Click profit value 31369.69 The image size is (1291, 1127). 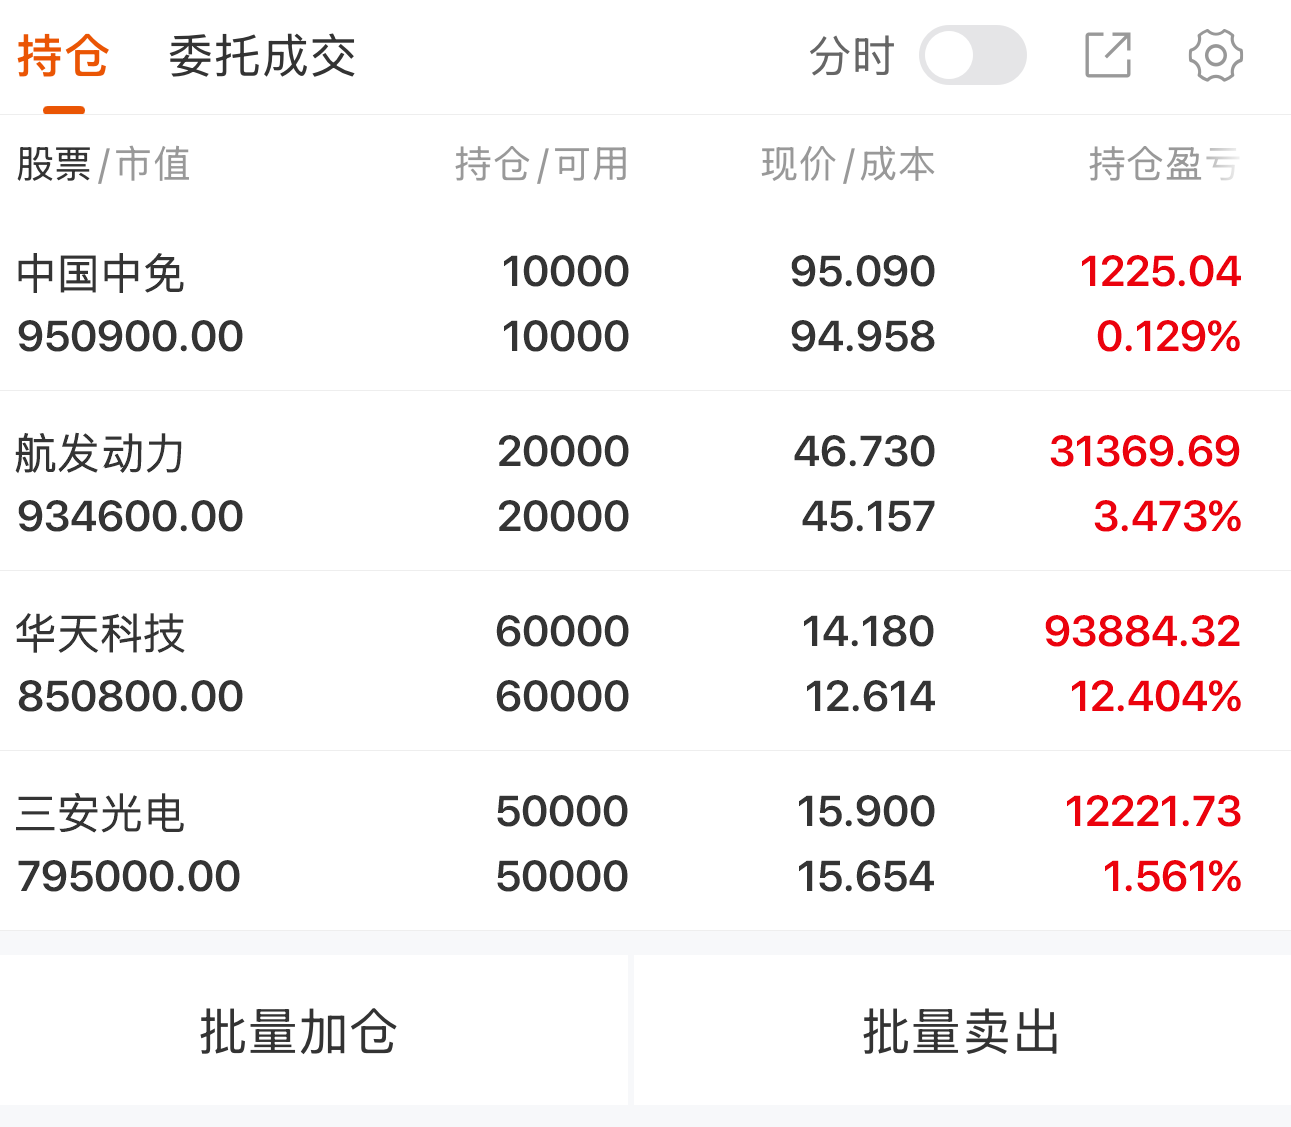[x=1145, y=451]
